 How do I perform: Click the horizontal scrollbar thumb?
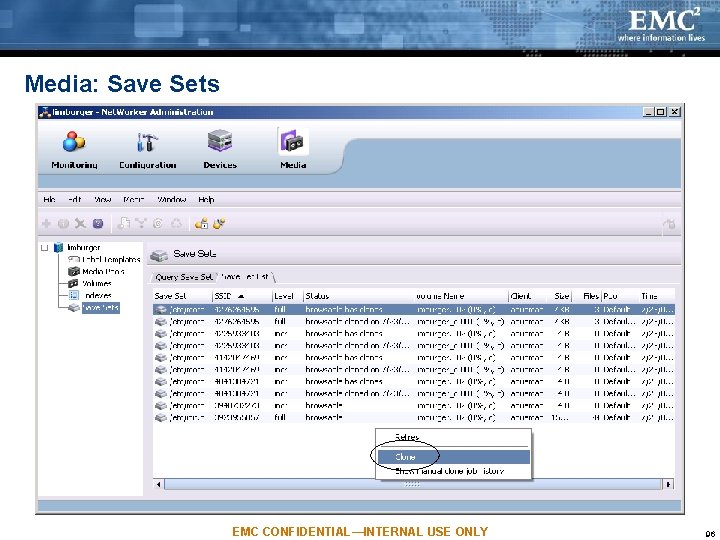[x=412, y=484]
